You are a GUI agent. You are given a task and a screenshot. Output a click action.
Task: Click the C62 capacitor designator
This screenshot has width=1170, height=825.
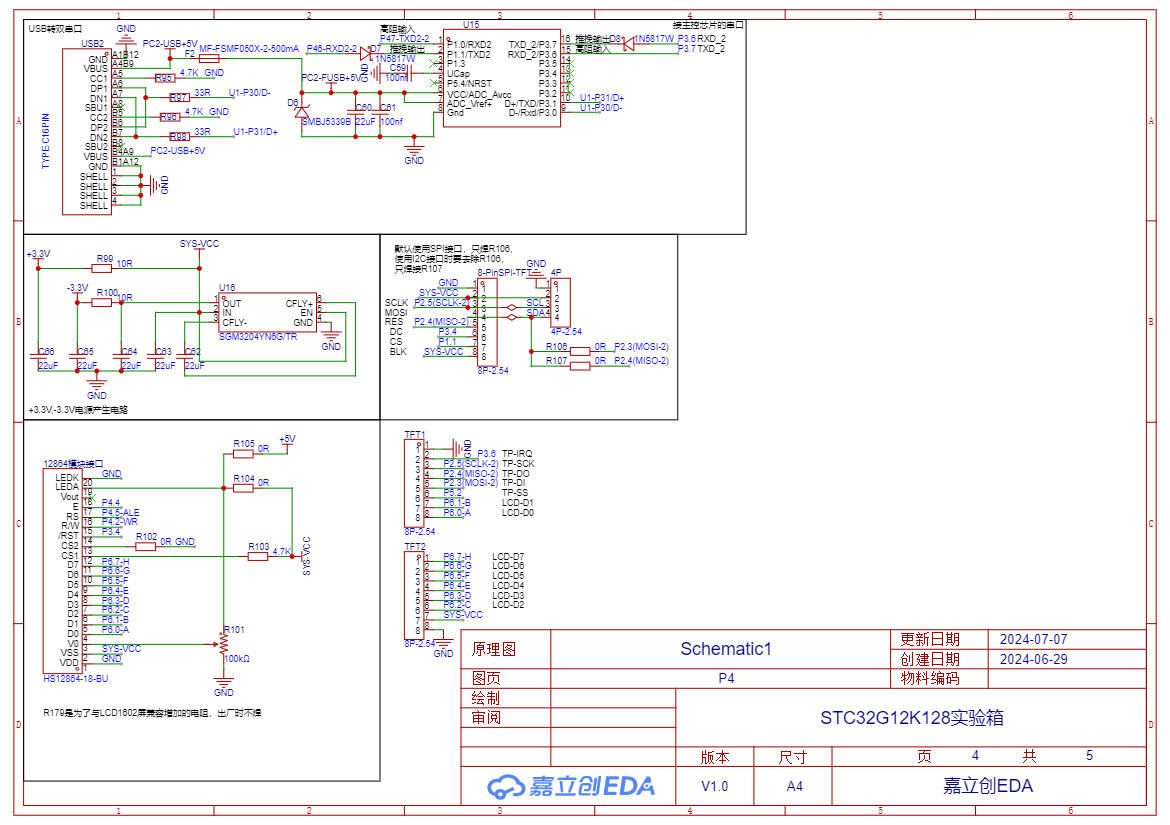[x=193, y=351]
